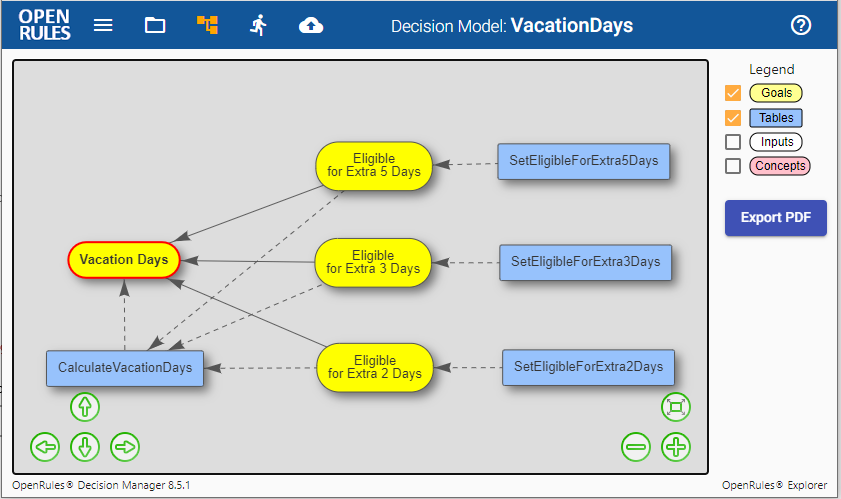The width and height of the screenshot is (841, 499).
Task: Click the Export PDF button
Action: [x=776, y=218]
